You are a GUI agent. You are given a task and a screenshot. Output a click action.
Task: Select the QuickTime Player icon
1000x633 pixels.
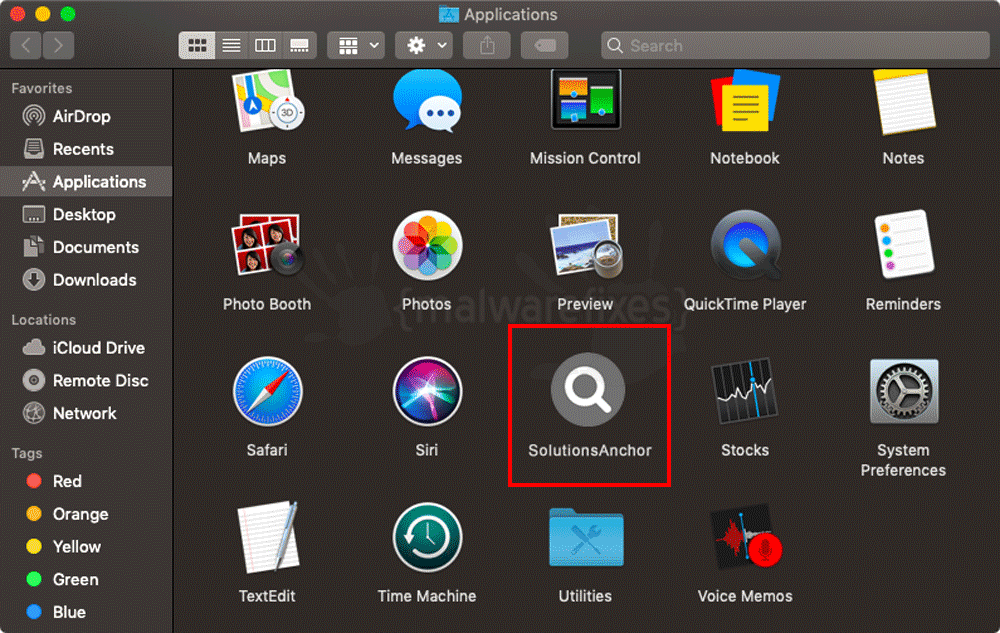746,246
